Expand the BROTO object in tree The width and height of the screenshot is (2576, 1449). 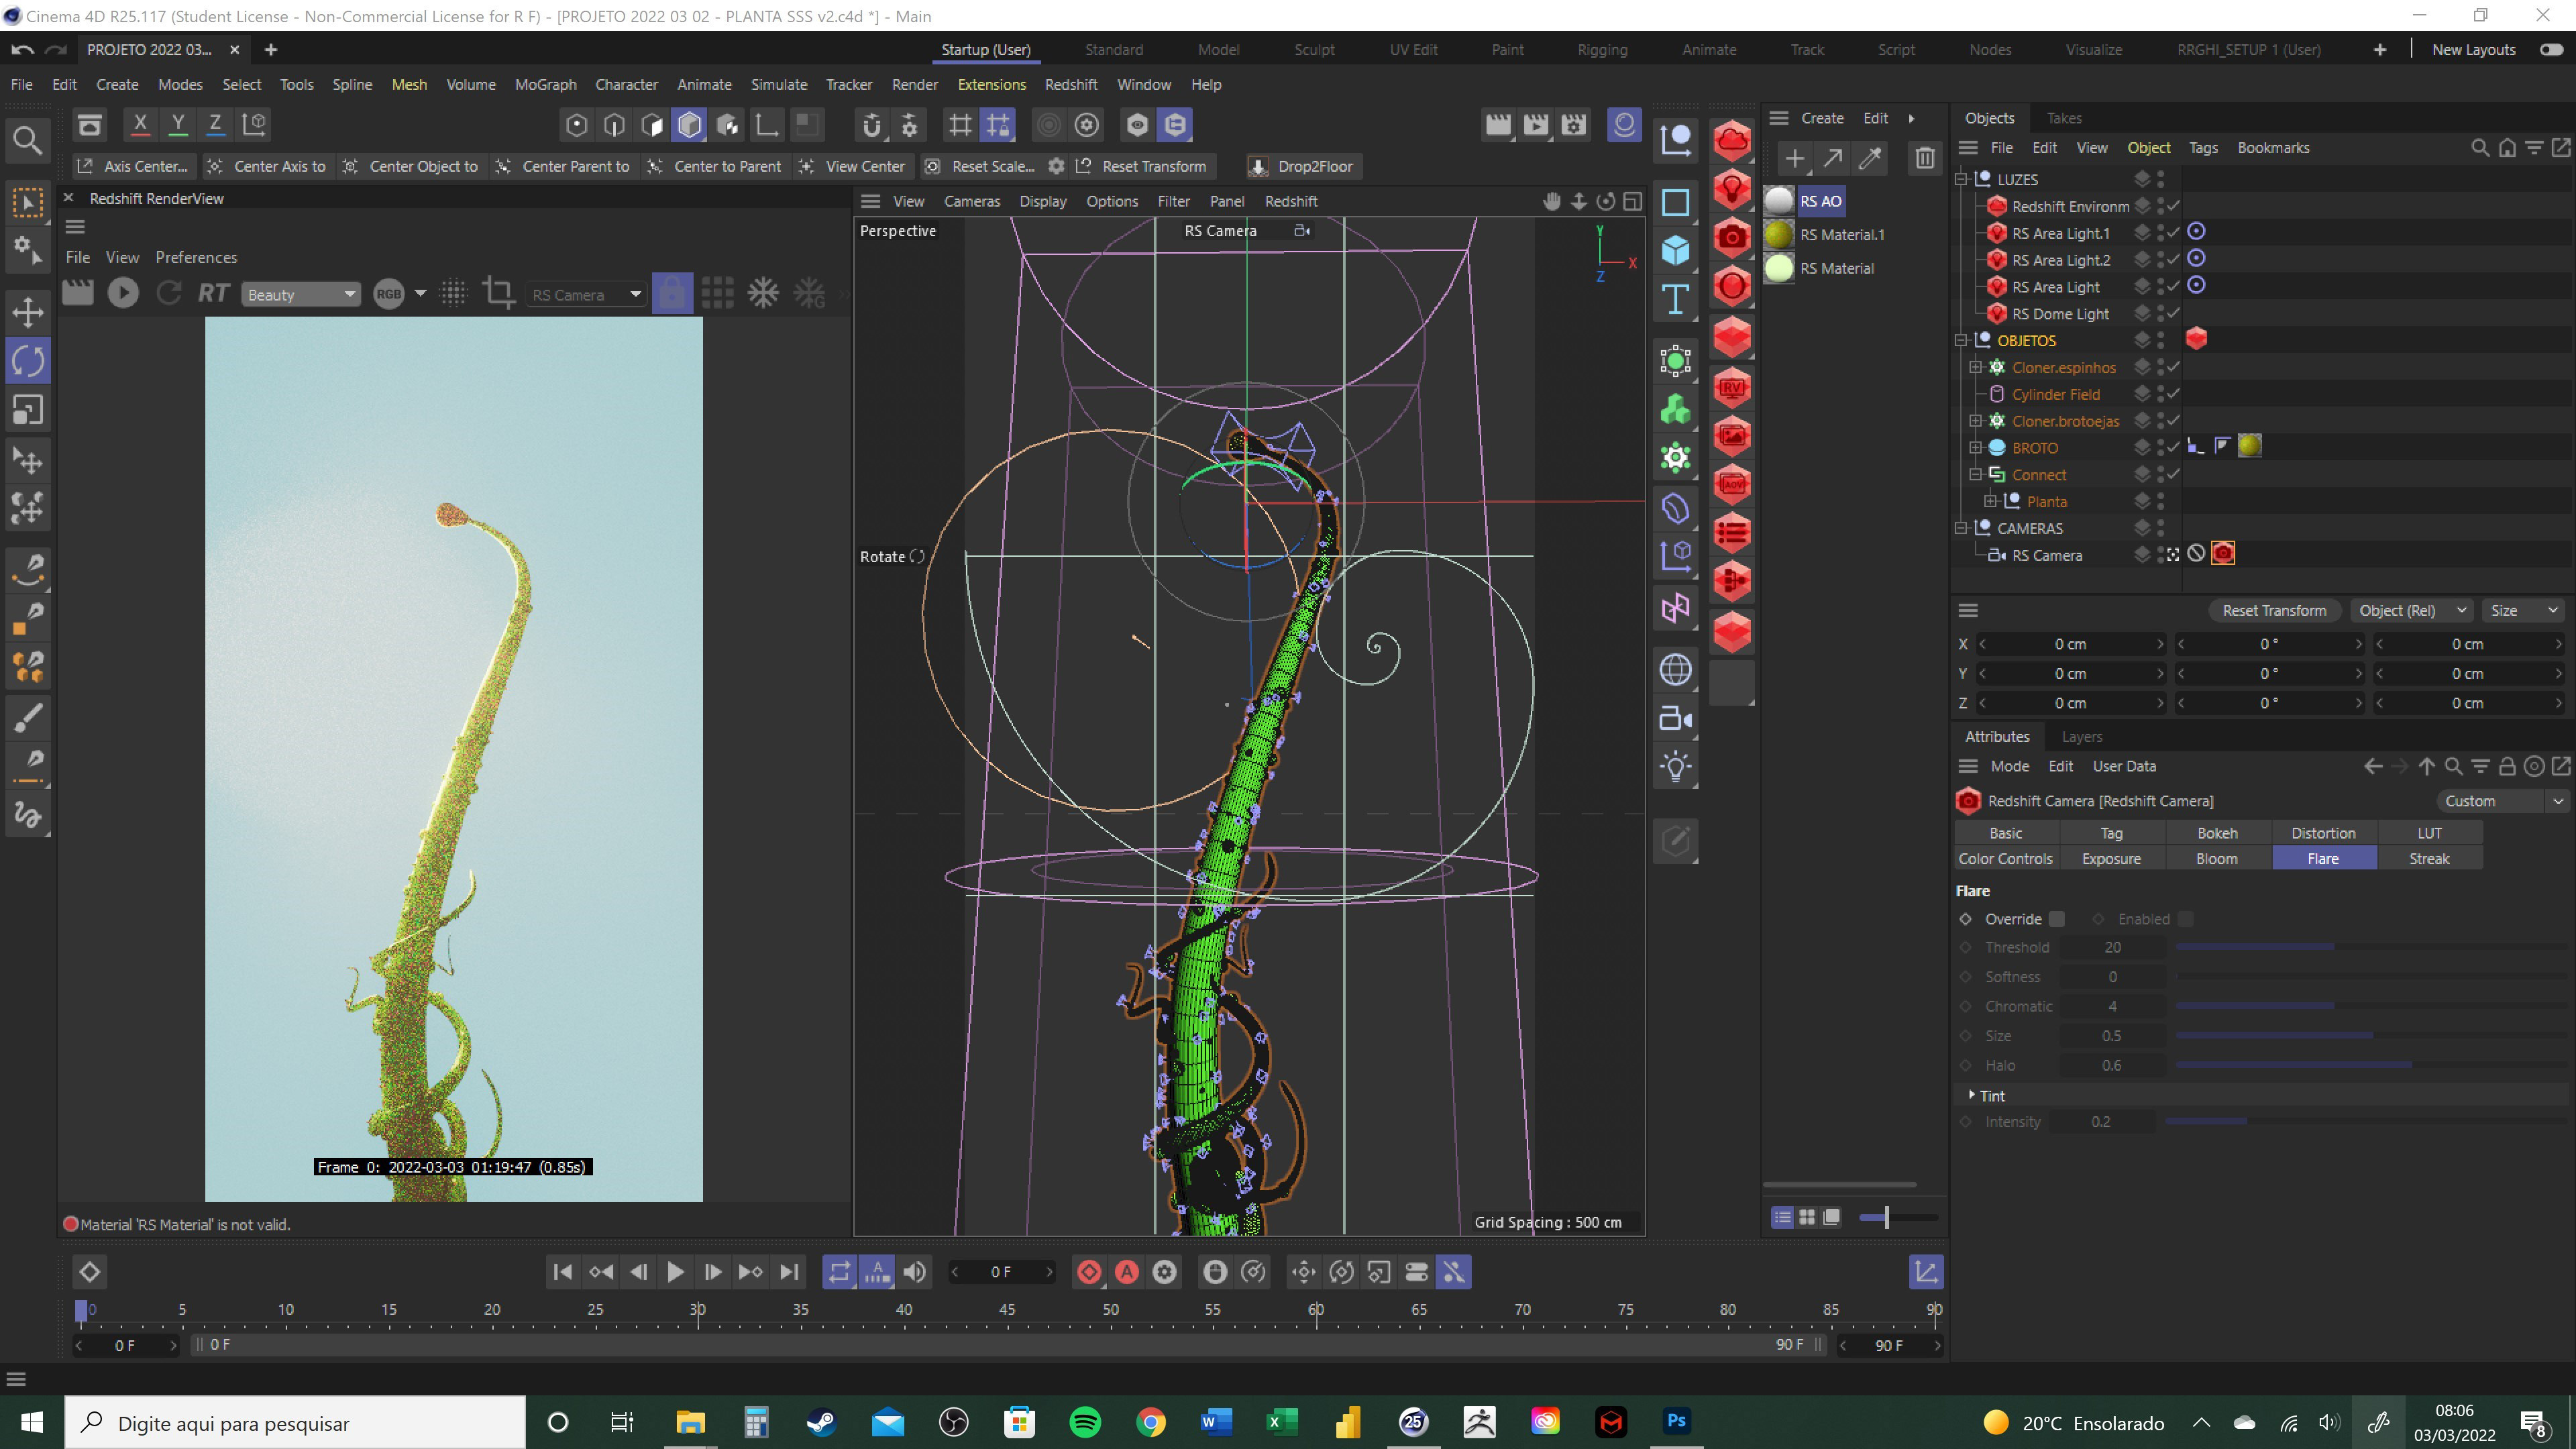pyautogui.click(x=1976, y=448)
